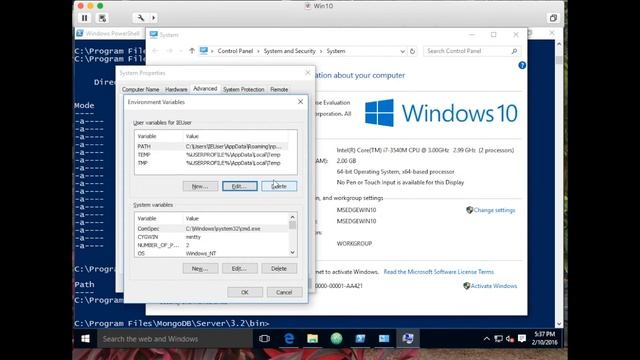Switch to the System Protection tab

click(x=244, y=89)
